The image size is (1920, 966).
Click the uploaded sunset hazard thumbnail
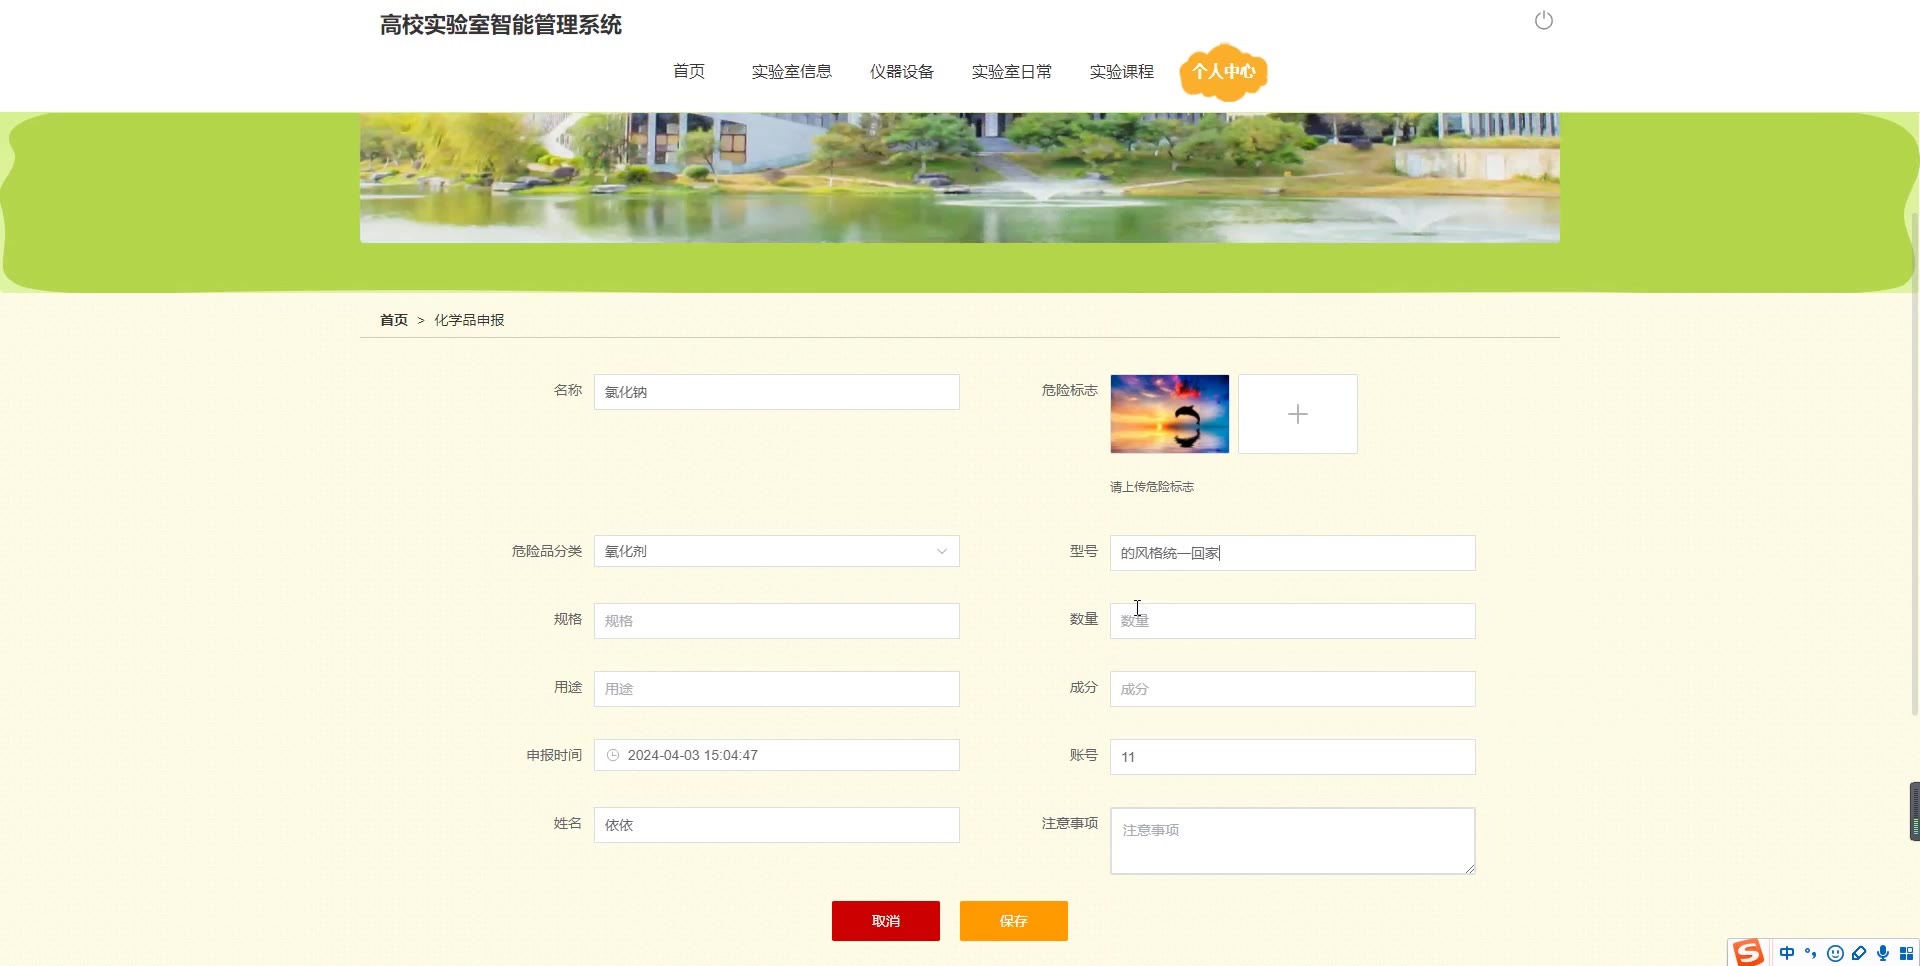click(1170, 414)
